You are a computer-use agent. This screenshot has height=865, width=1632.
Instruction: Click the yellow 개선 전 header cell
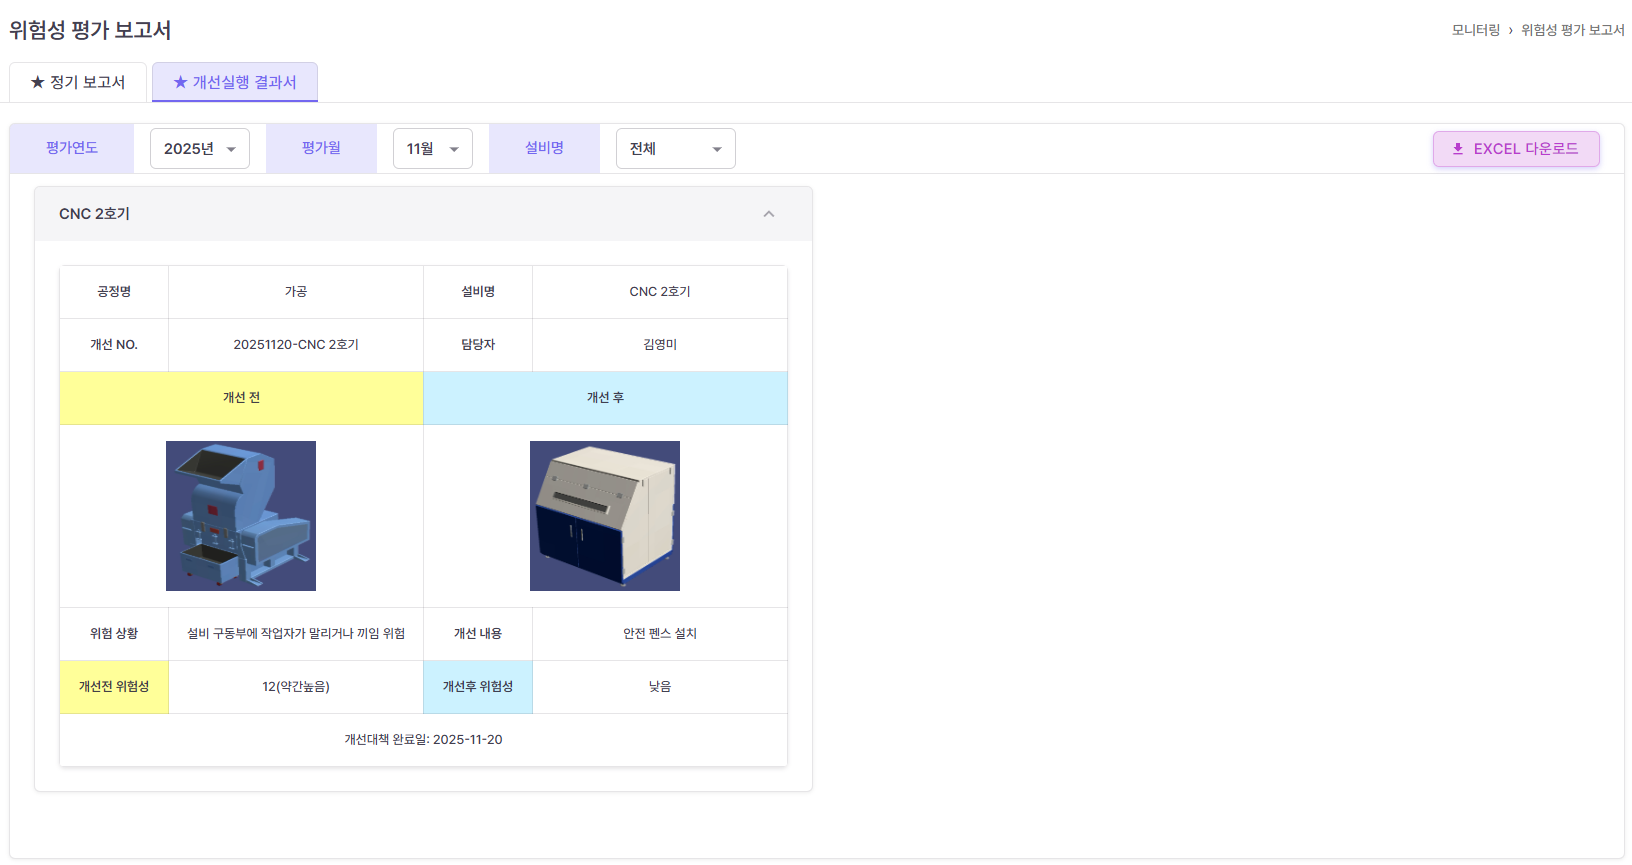point(241,398)
